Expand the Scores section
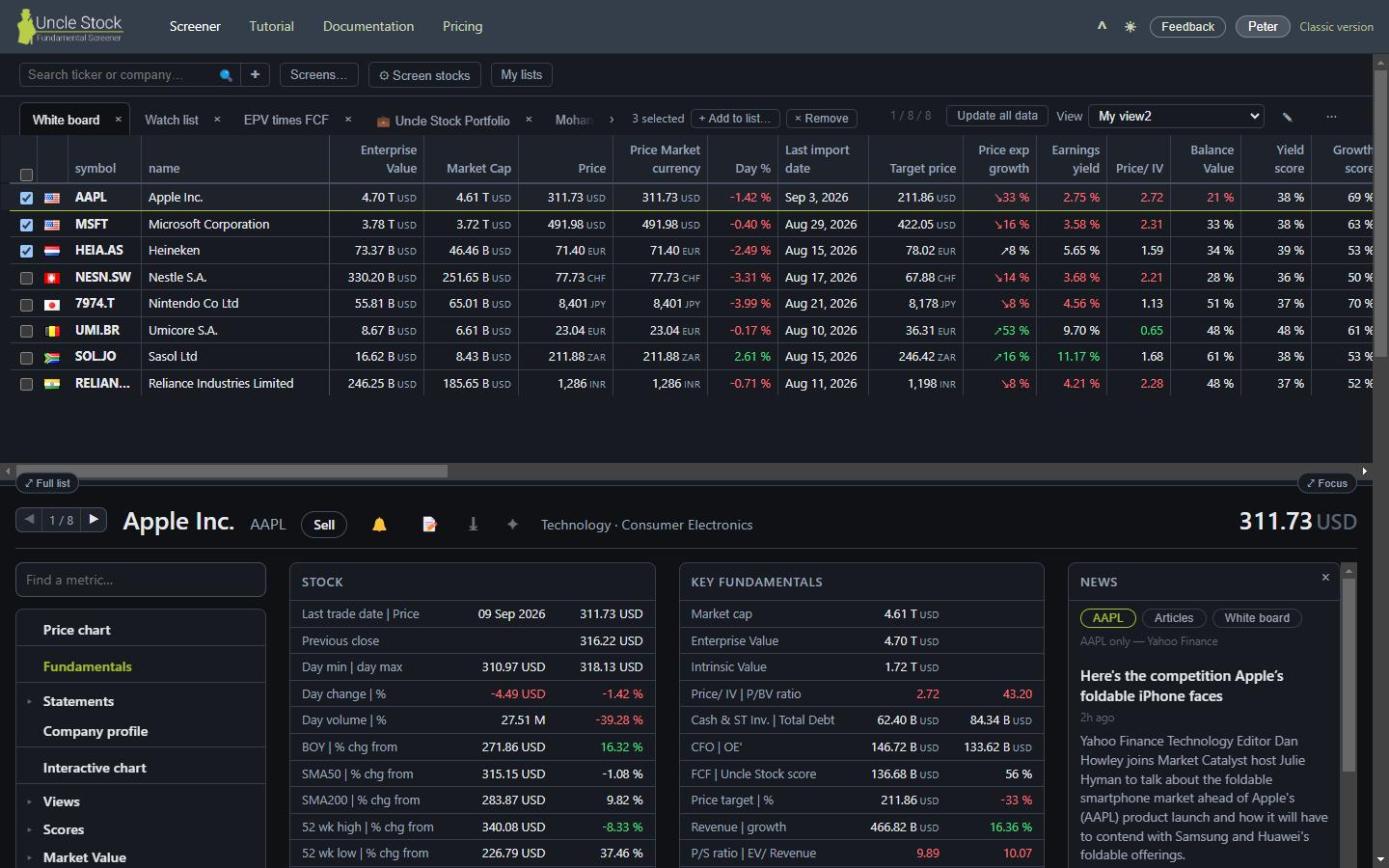 [x=29, y=830]
